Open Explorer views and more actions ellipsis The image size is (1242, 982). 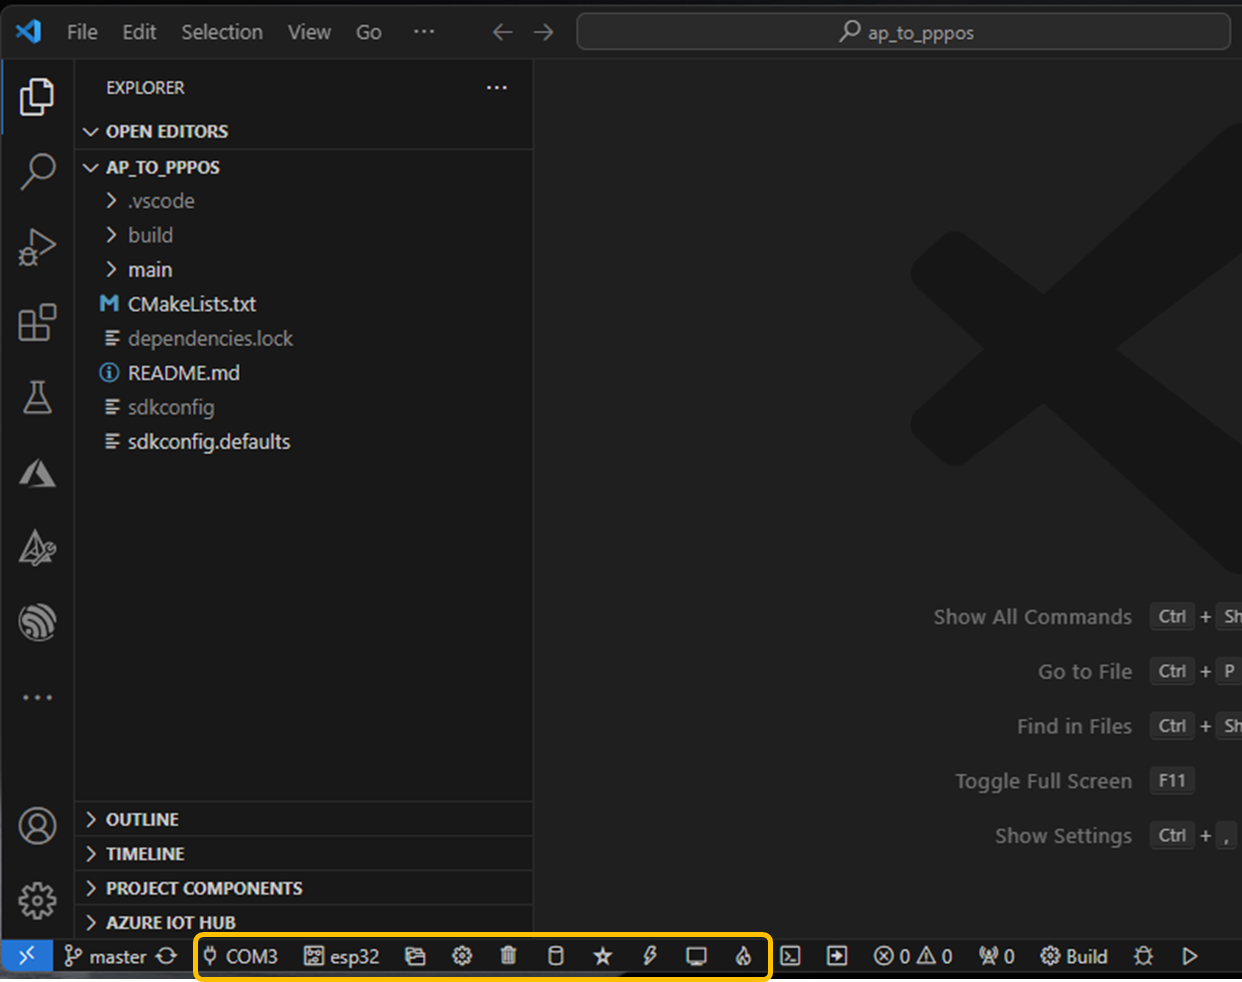497,88
